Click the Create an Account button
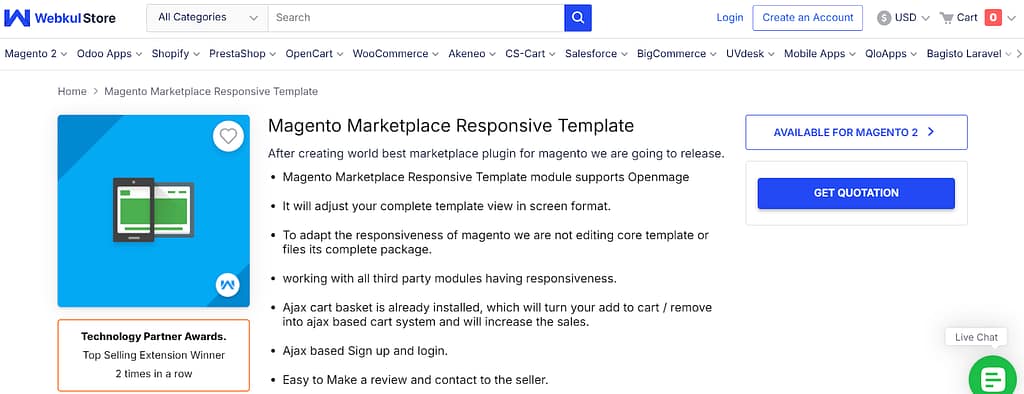The image size is (1024, 394). tap(807, 18)
